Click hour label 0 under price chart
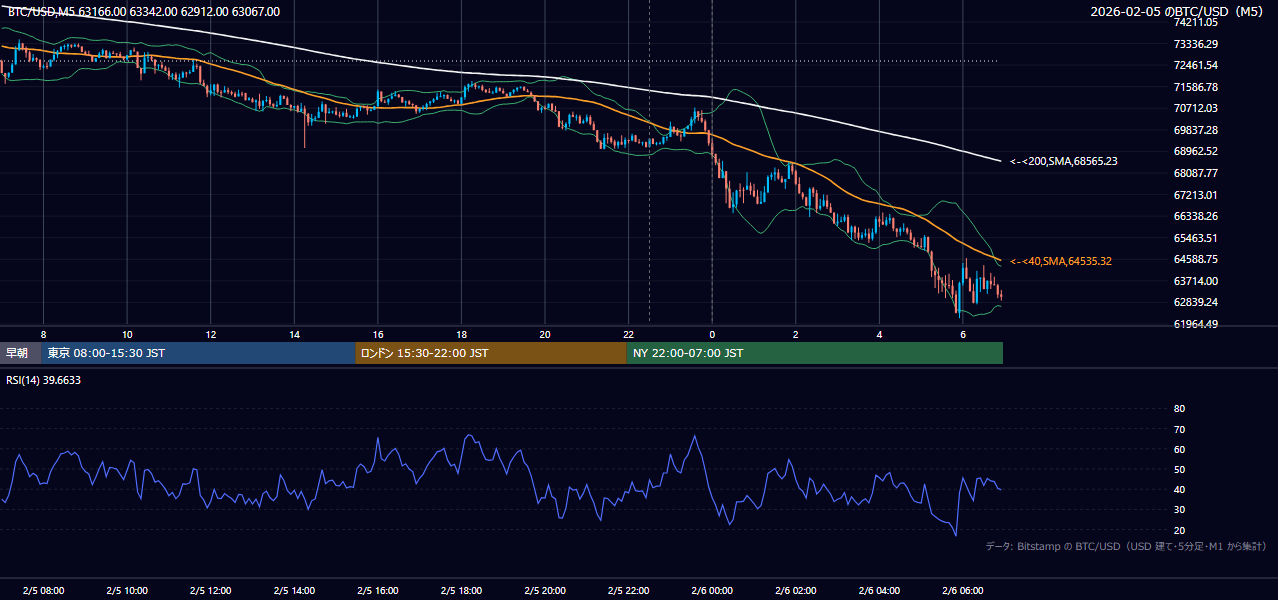The width and height of the screenshot is (1278, 600). 712,334
